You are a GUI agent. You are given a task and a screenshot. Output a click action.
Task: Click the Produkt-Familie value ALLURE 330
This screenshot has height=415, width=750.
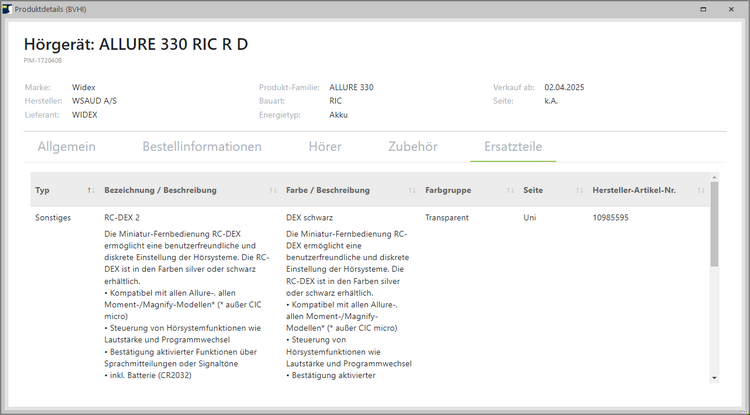pos(352,87)
